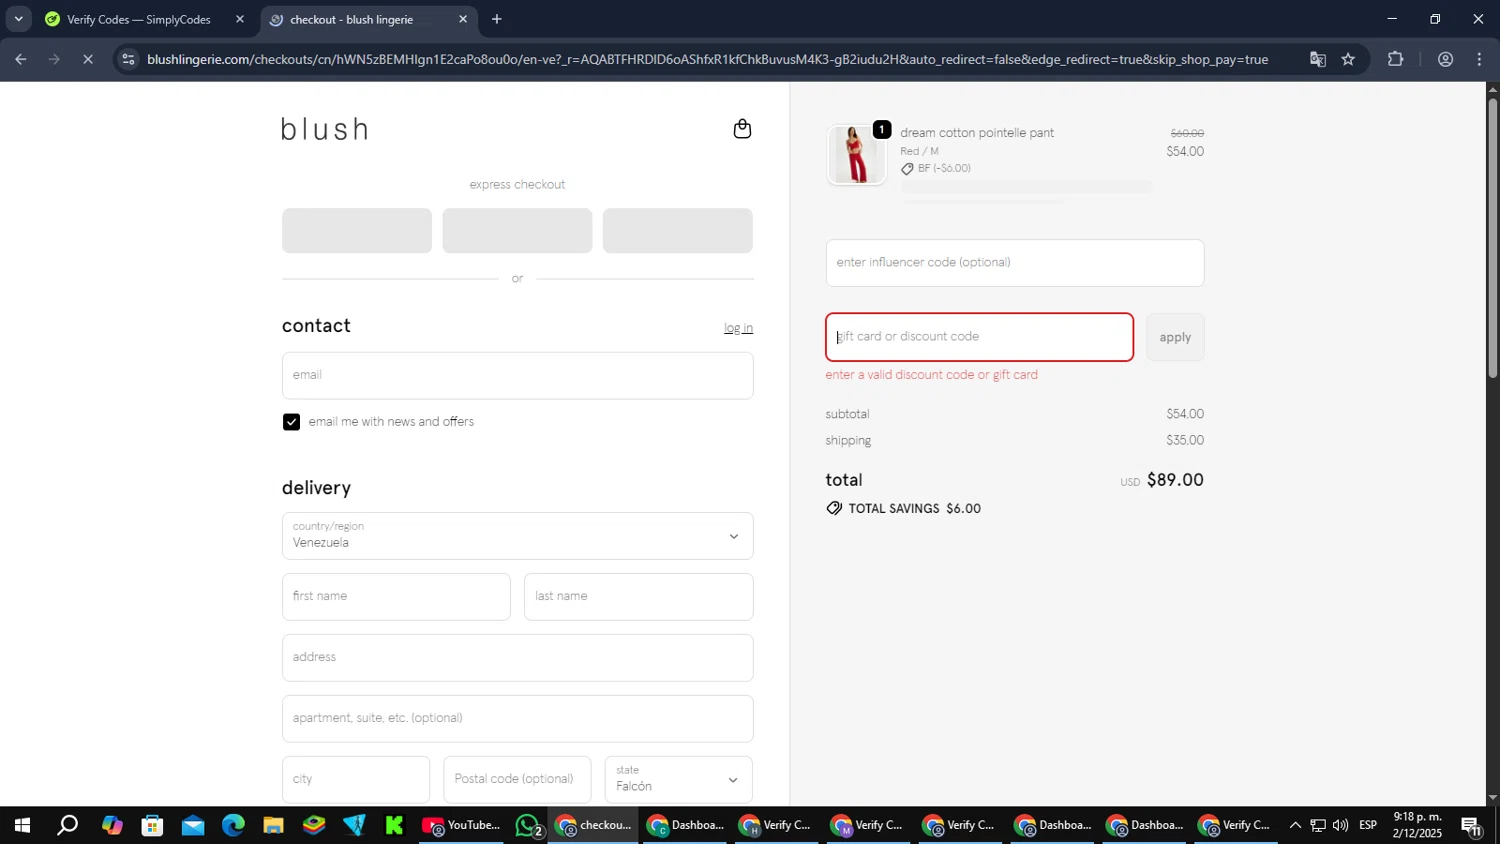Bookmark this page with the star icon
This screenshot has width=1500, height=844.
pos(1348,60)
